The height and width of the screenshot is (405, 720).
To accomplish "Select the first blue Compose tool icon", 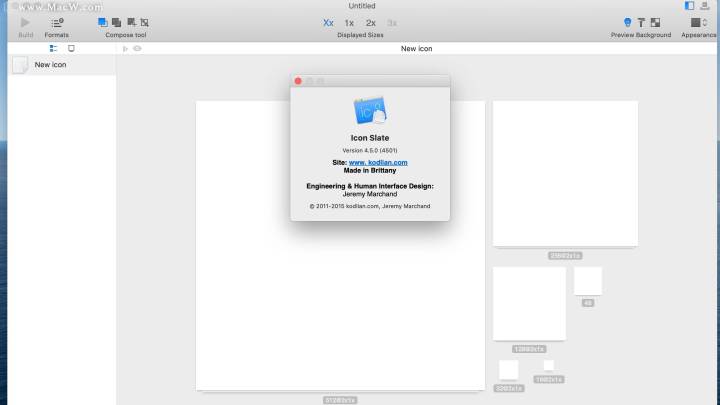I will tap(103, 22).
